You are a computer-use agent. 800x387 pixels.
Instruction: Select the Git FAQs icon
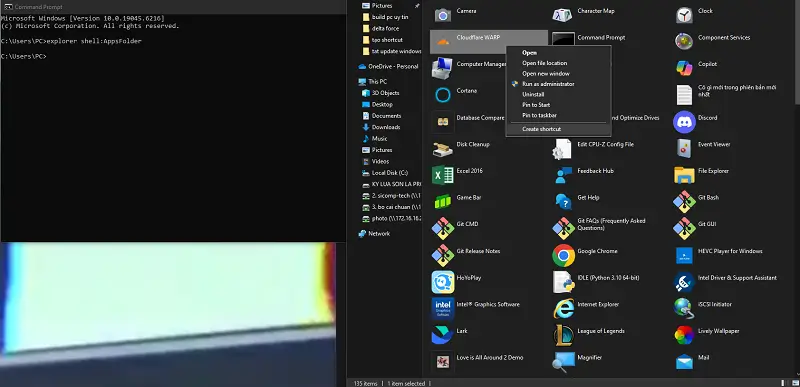(x=563, y=228)
